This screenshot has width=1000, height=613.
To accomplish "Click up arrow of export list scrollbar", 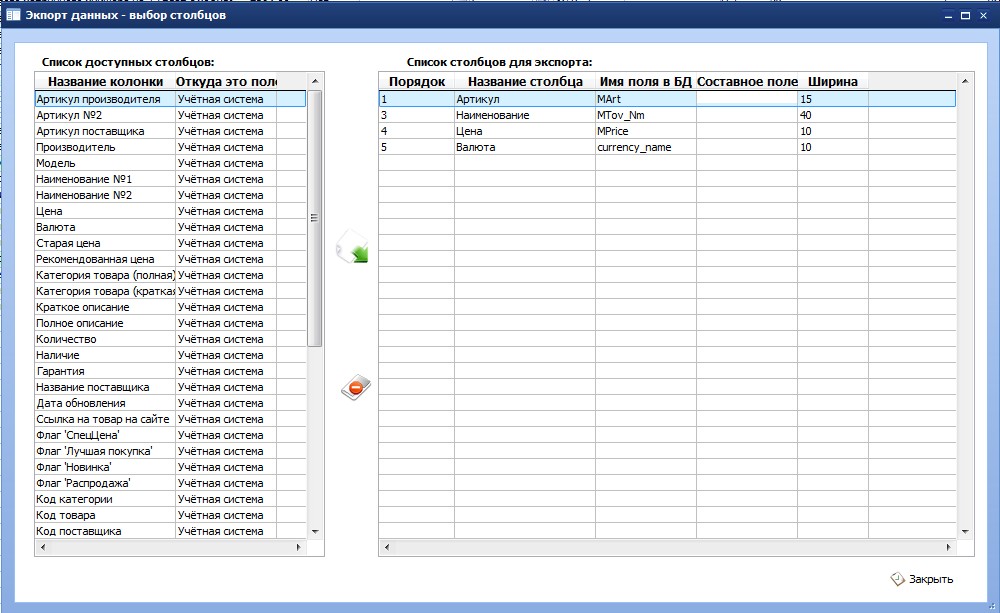I will (x=965, y=81).
